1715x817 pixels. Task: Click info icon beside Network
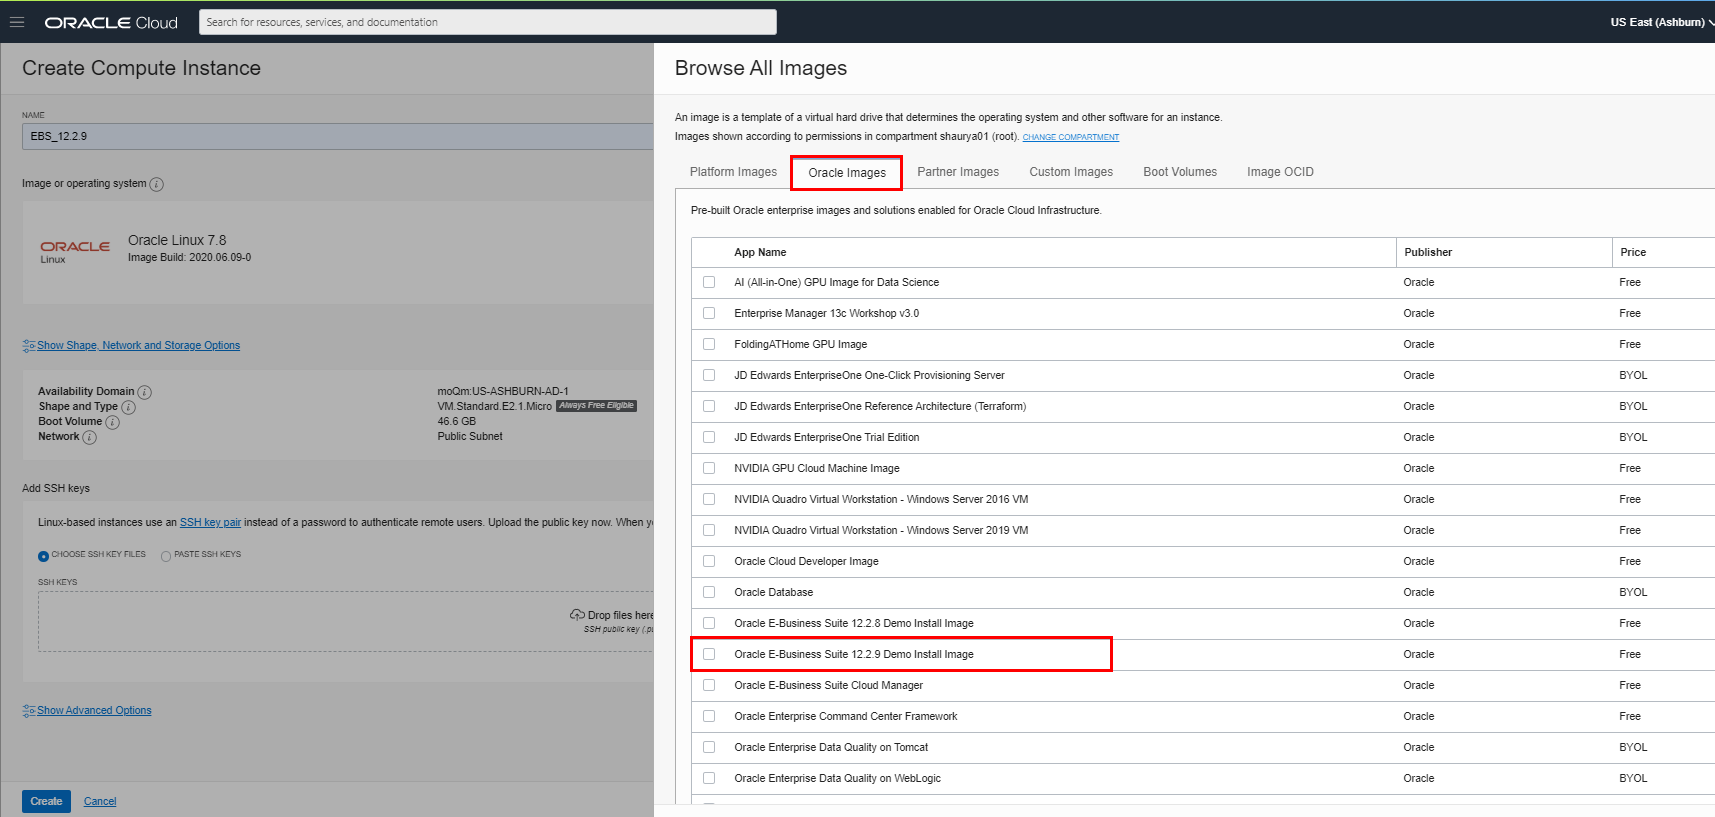pyautogui.click(x=90, y=437)
